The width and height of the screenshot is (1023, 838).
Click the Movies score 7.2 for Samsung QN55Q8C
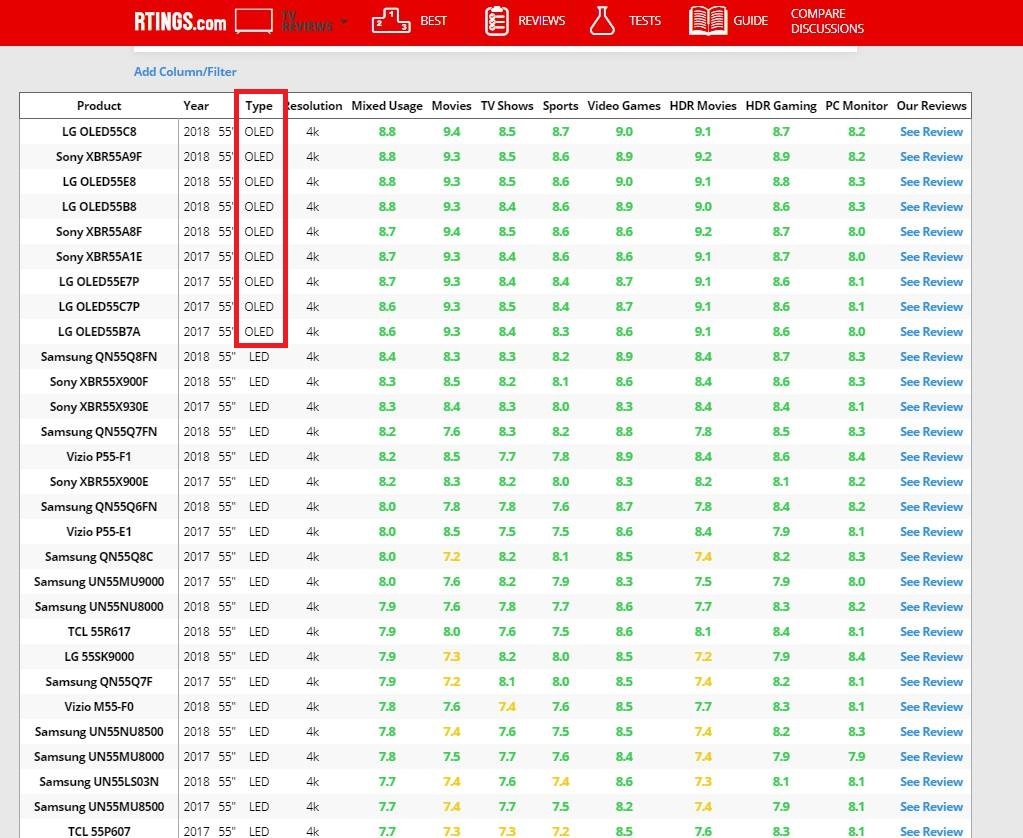451,557
